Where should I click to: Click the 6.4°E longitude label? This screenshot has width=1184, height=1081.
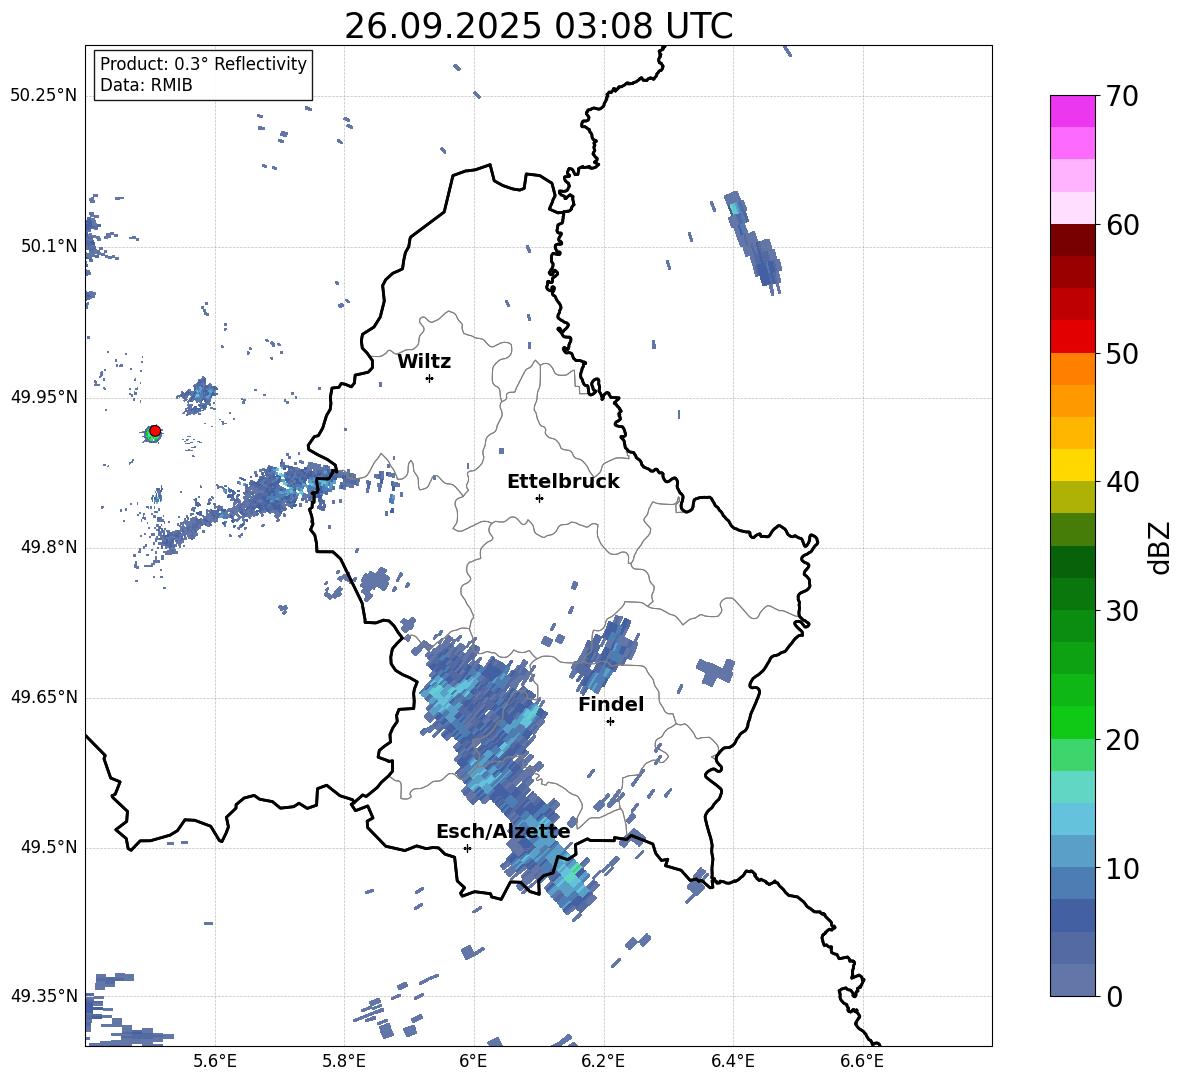[x=732, y=1061]
